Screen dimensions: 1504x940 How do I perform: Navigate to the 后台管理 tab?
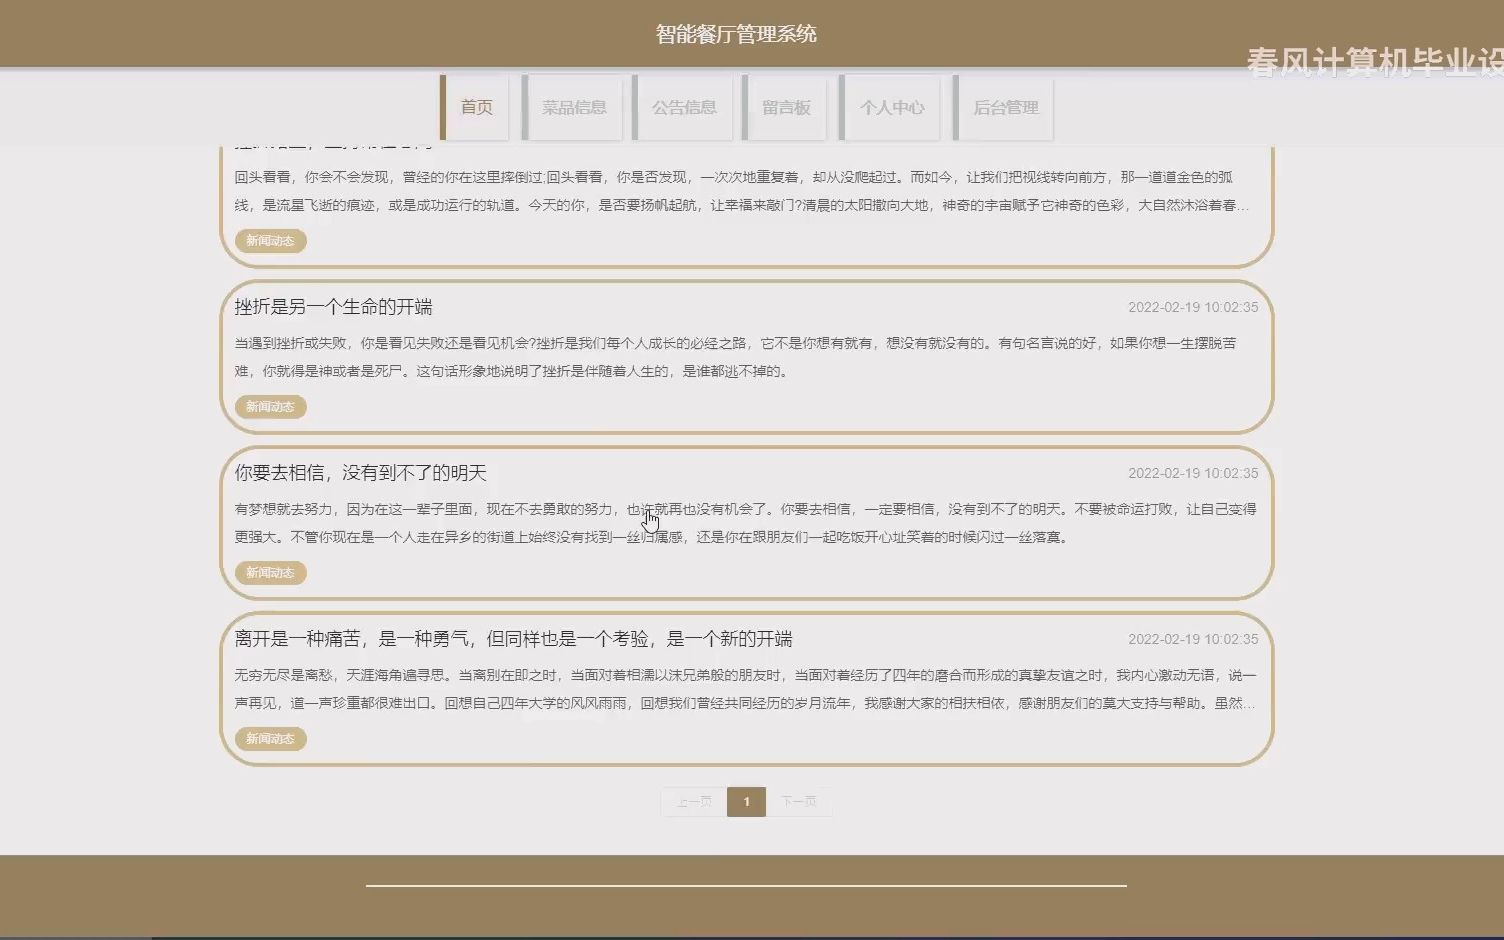(1005, 107)
